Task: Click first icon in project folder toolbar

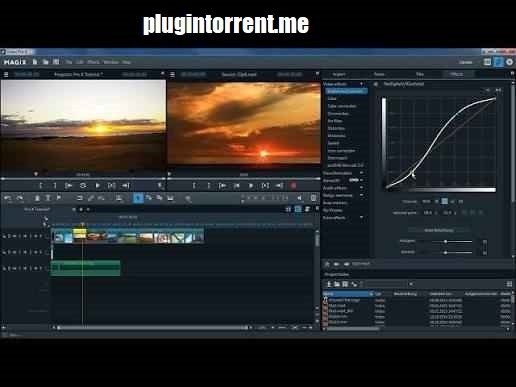Action: point(329,284)
